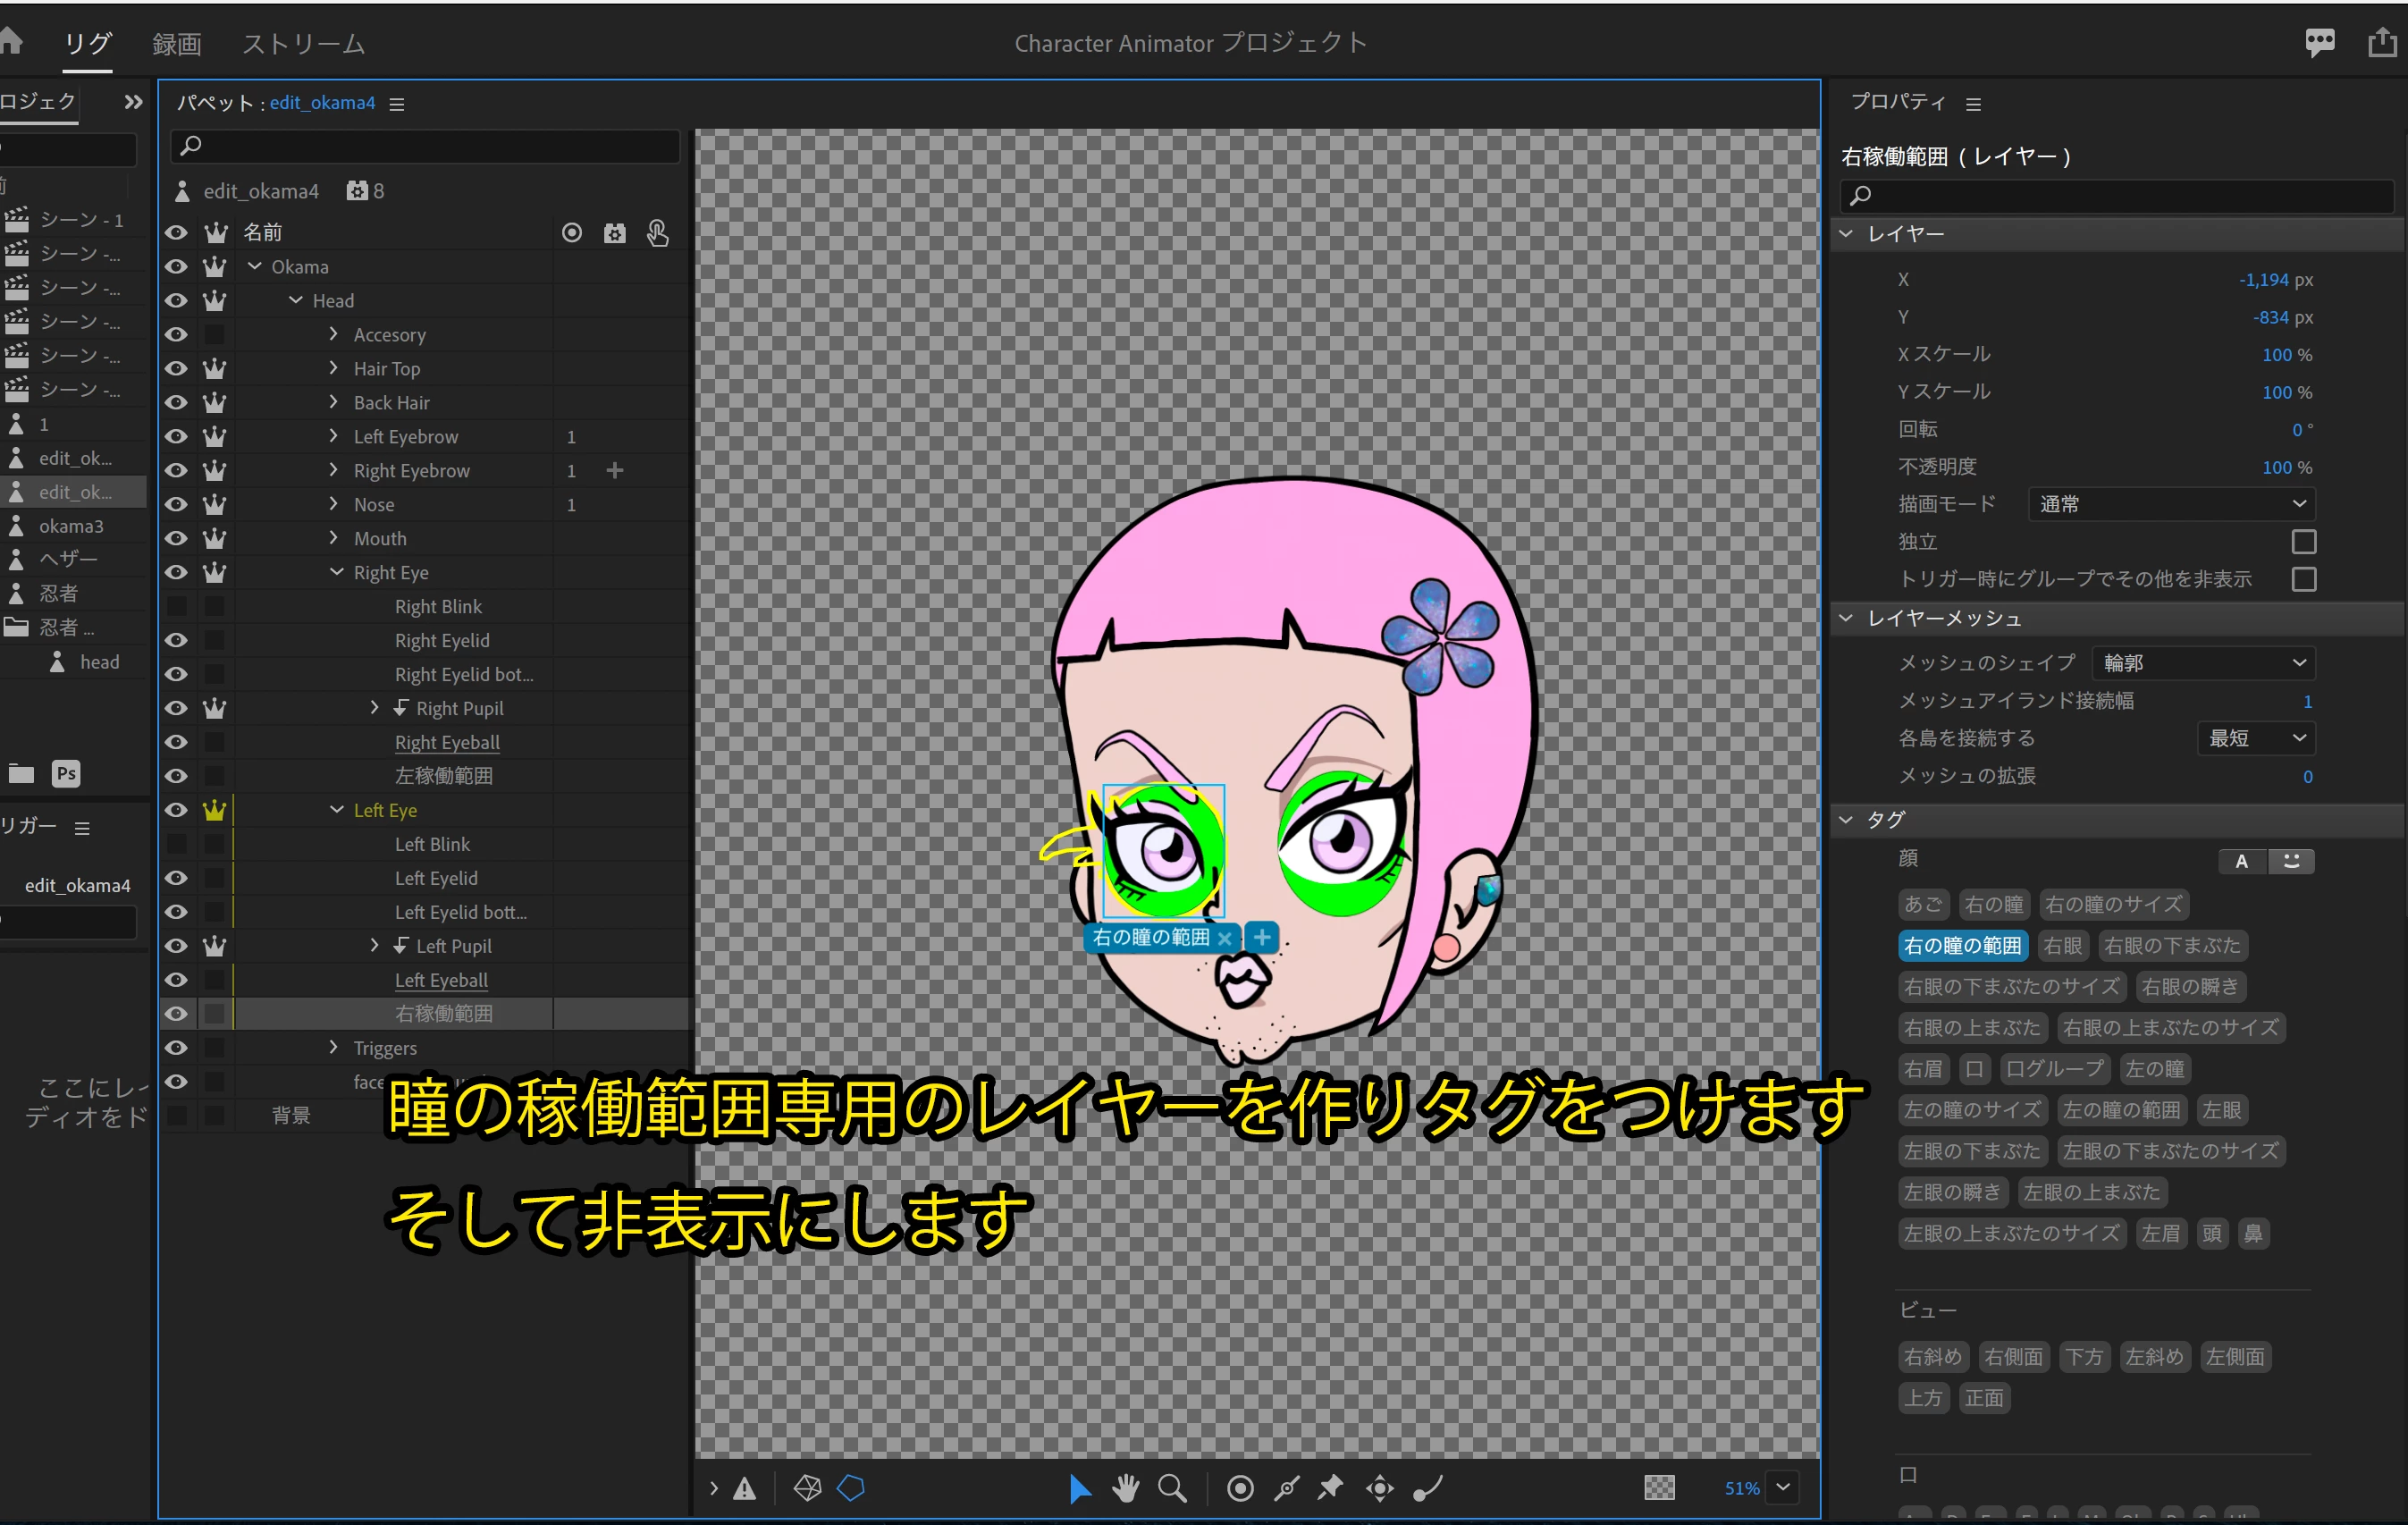The image size is (2408, 1525).
Task: Click the puppet layer search field
Action: [x=425, y=146]
